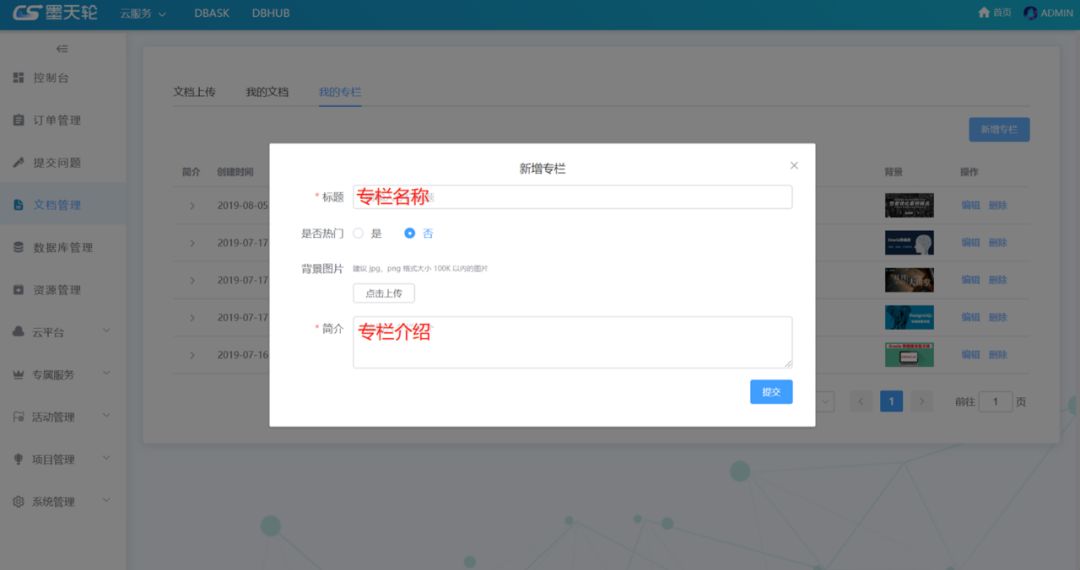This screenshot has width=1080, height=570.
Task: Close the 新增专栏 dialog with X
Action: click(794, 165)
